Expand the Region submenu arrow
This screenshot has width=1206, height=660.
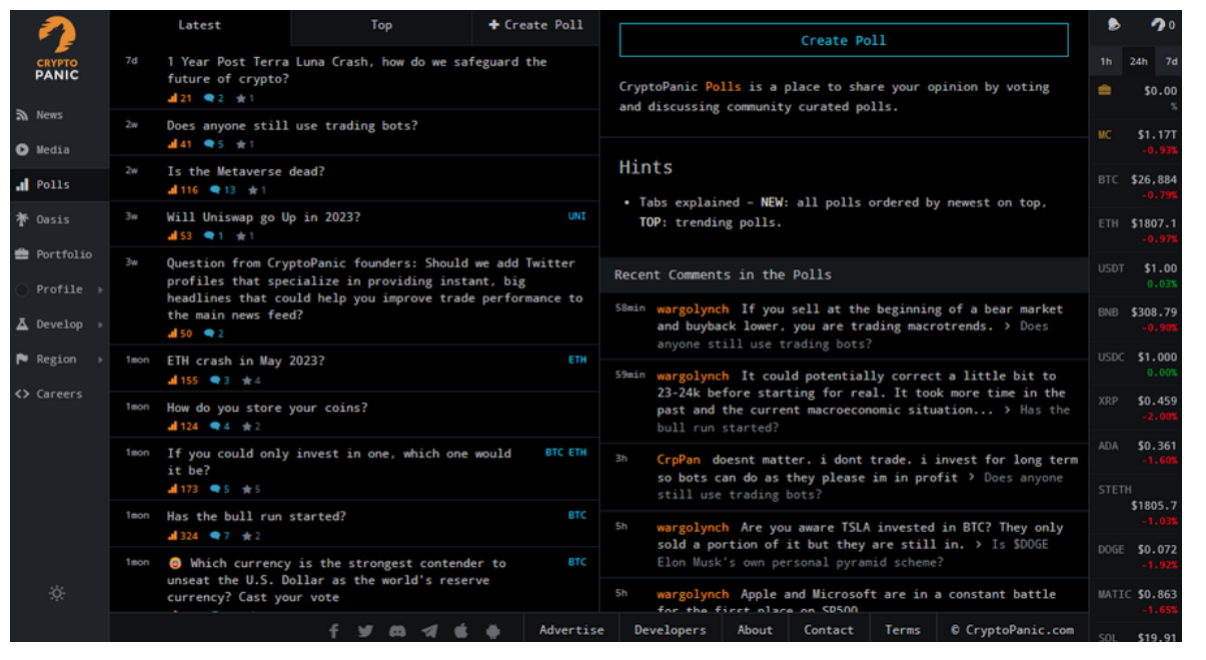[100, 359]
